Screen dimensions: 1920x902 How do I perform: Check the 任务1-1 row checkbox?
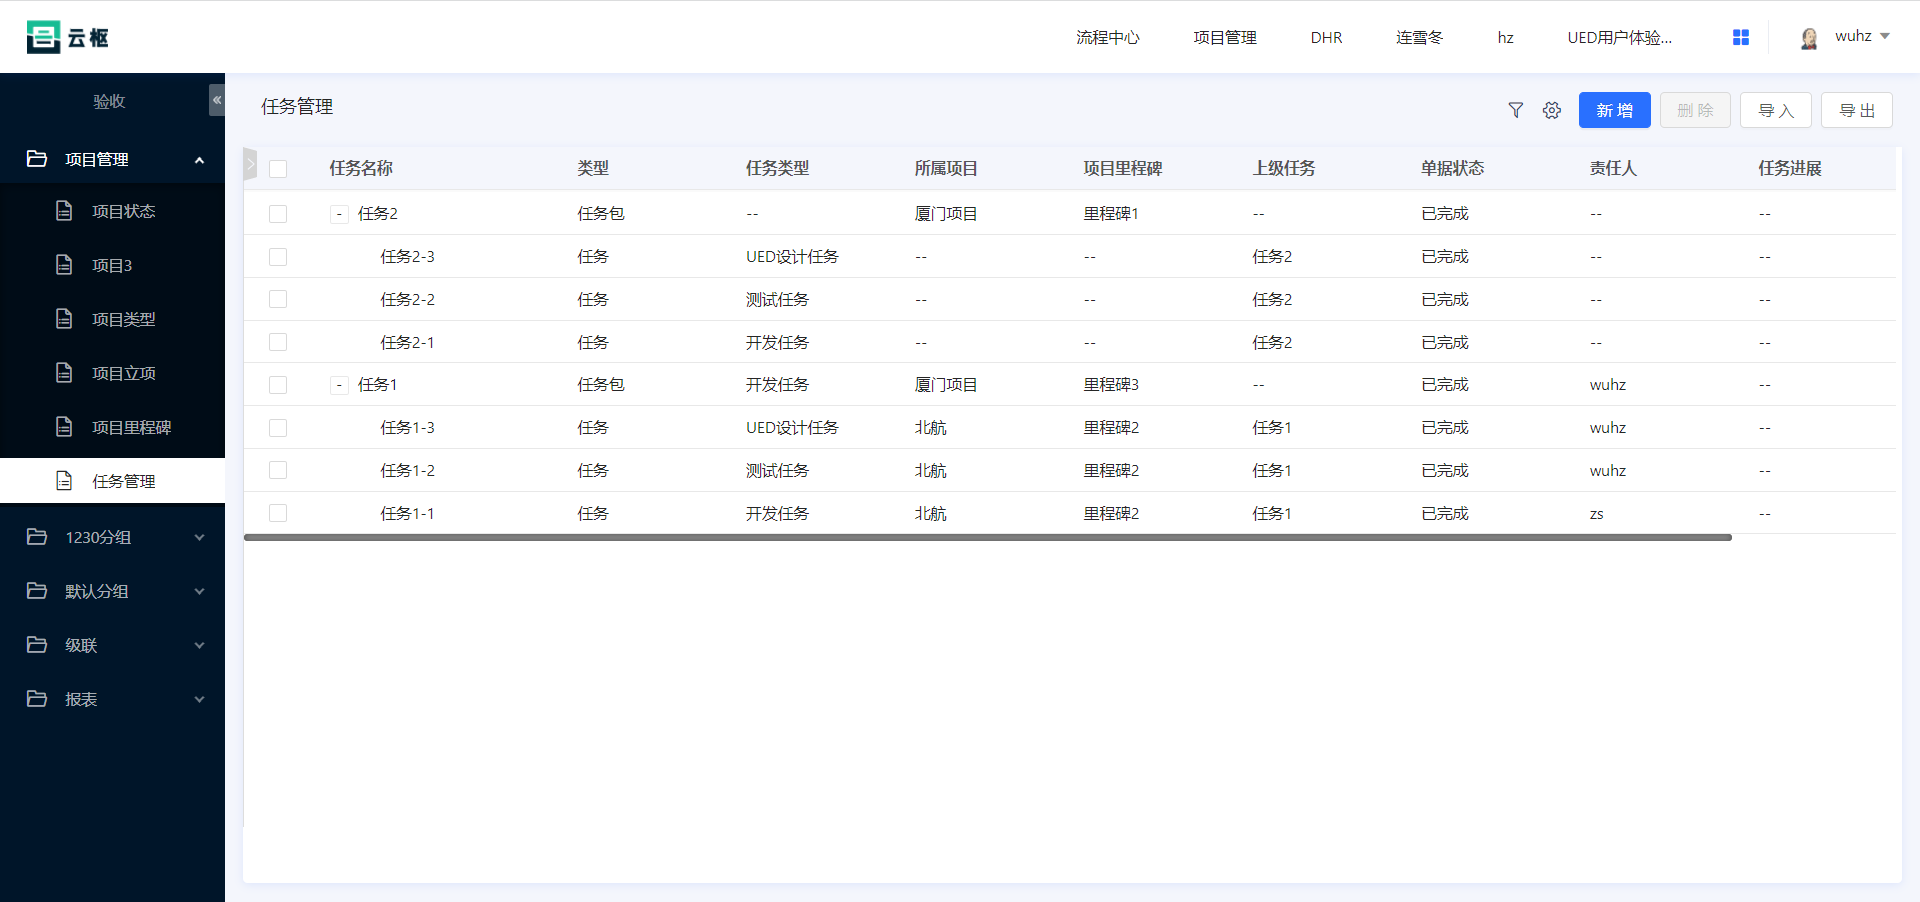(x=278, y=513)
